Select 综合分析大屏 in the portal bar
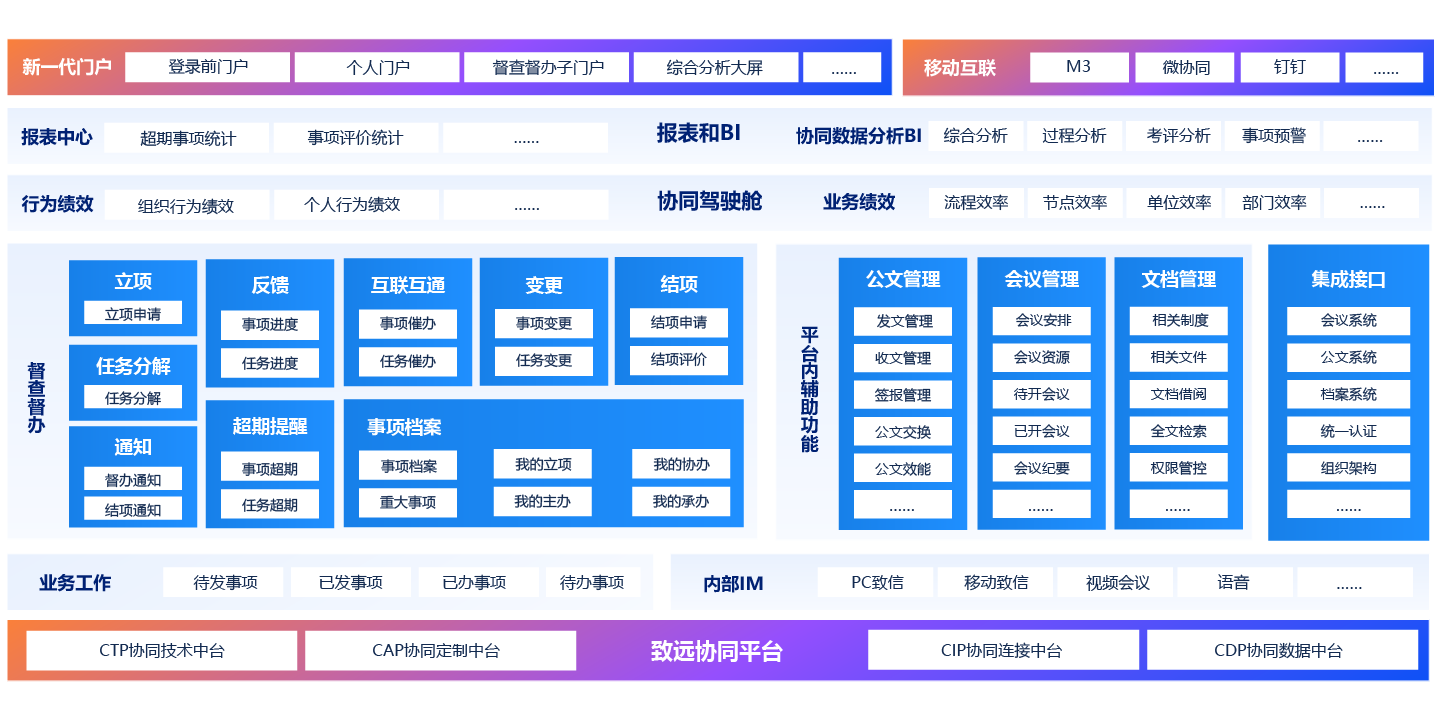Viewport: 1440px width, 720px height. pos(715,67)
